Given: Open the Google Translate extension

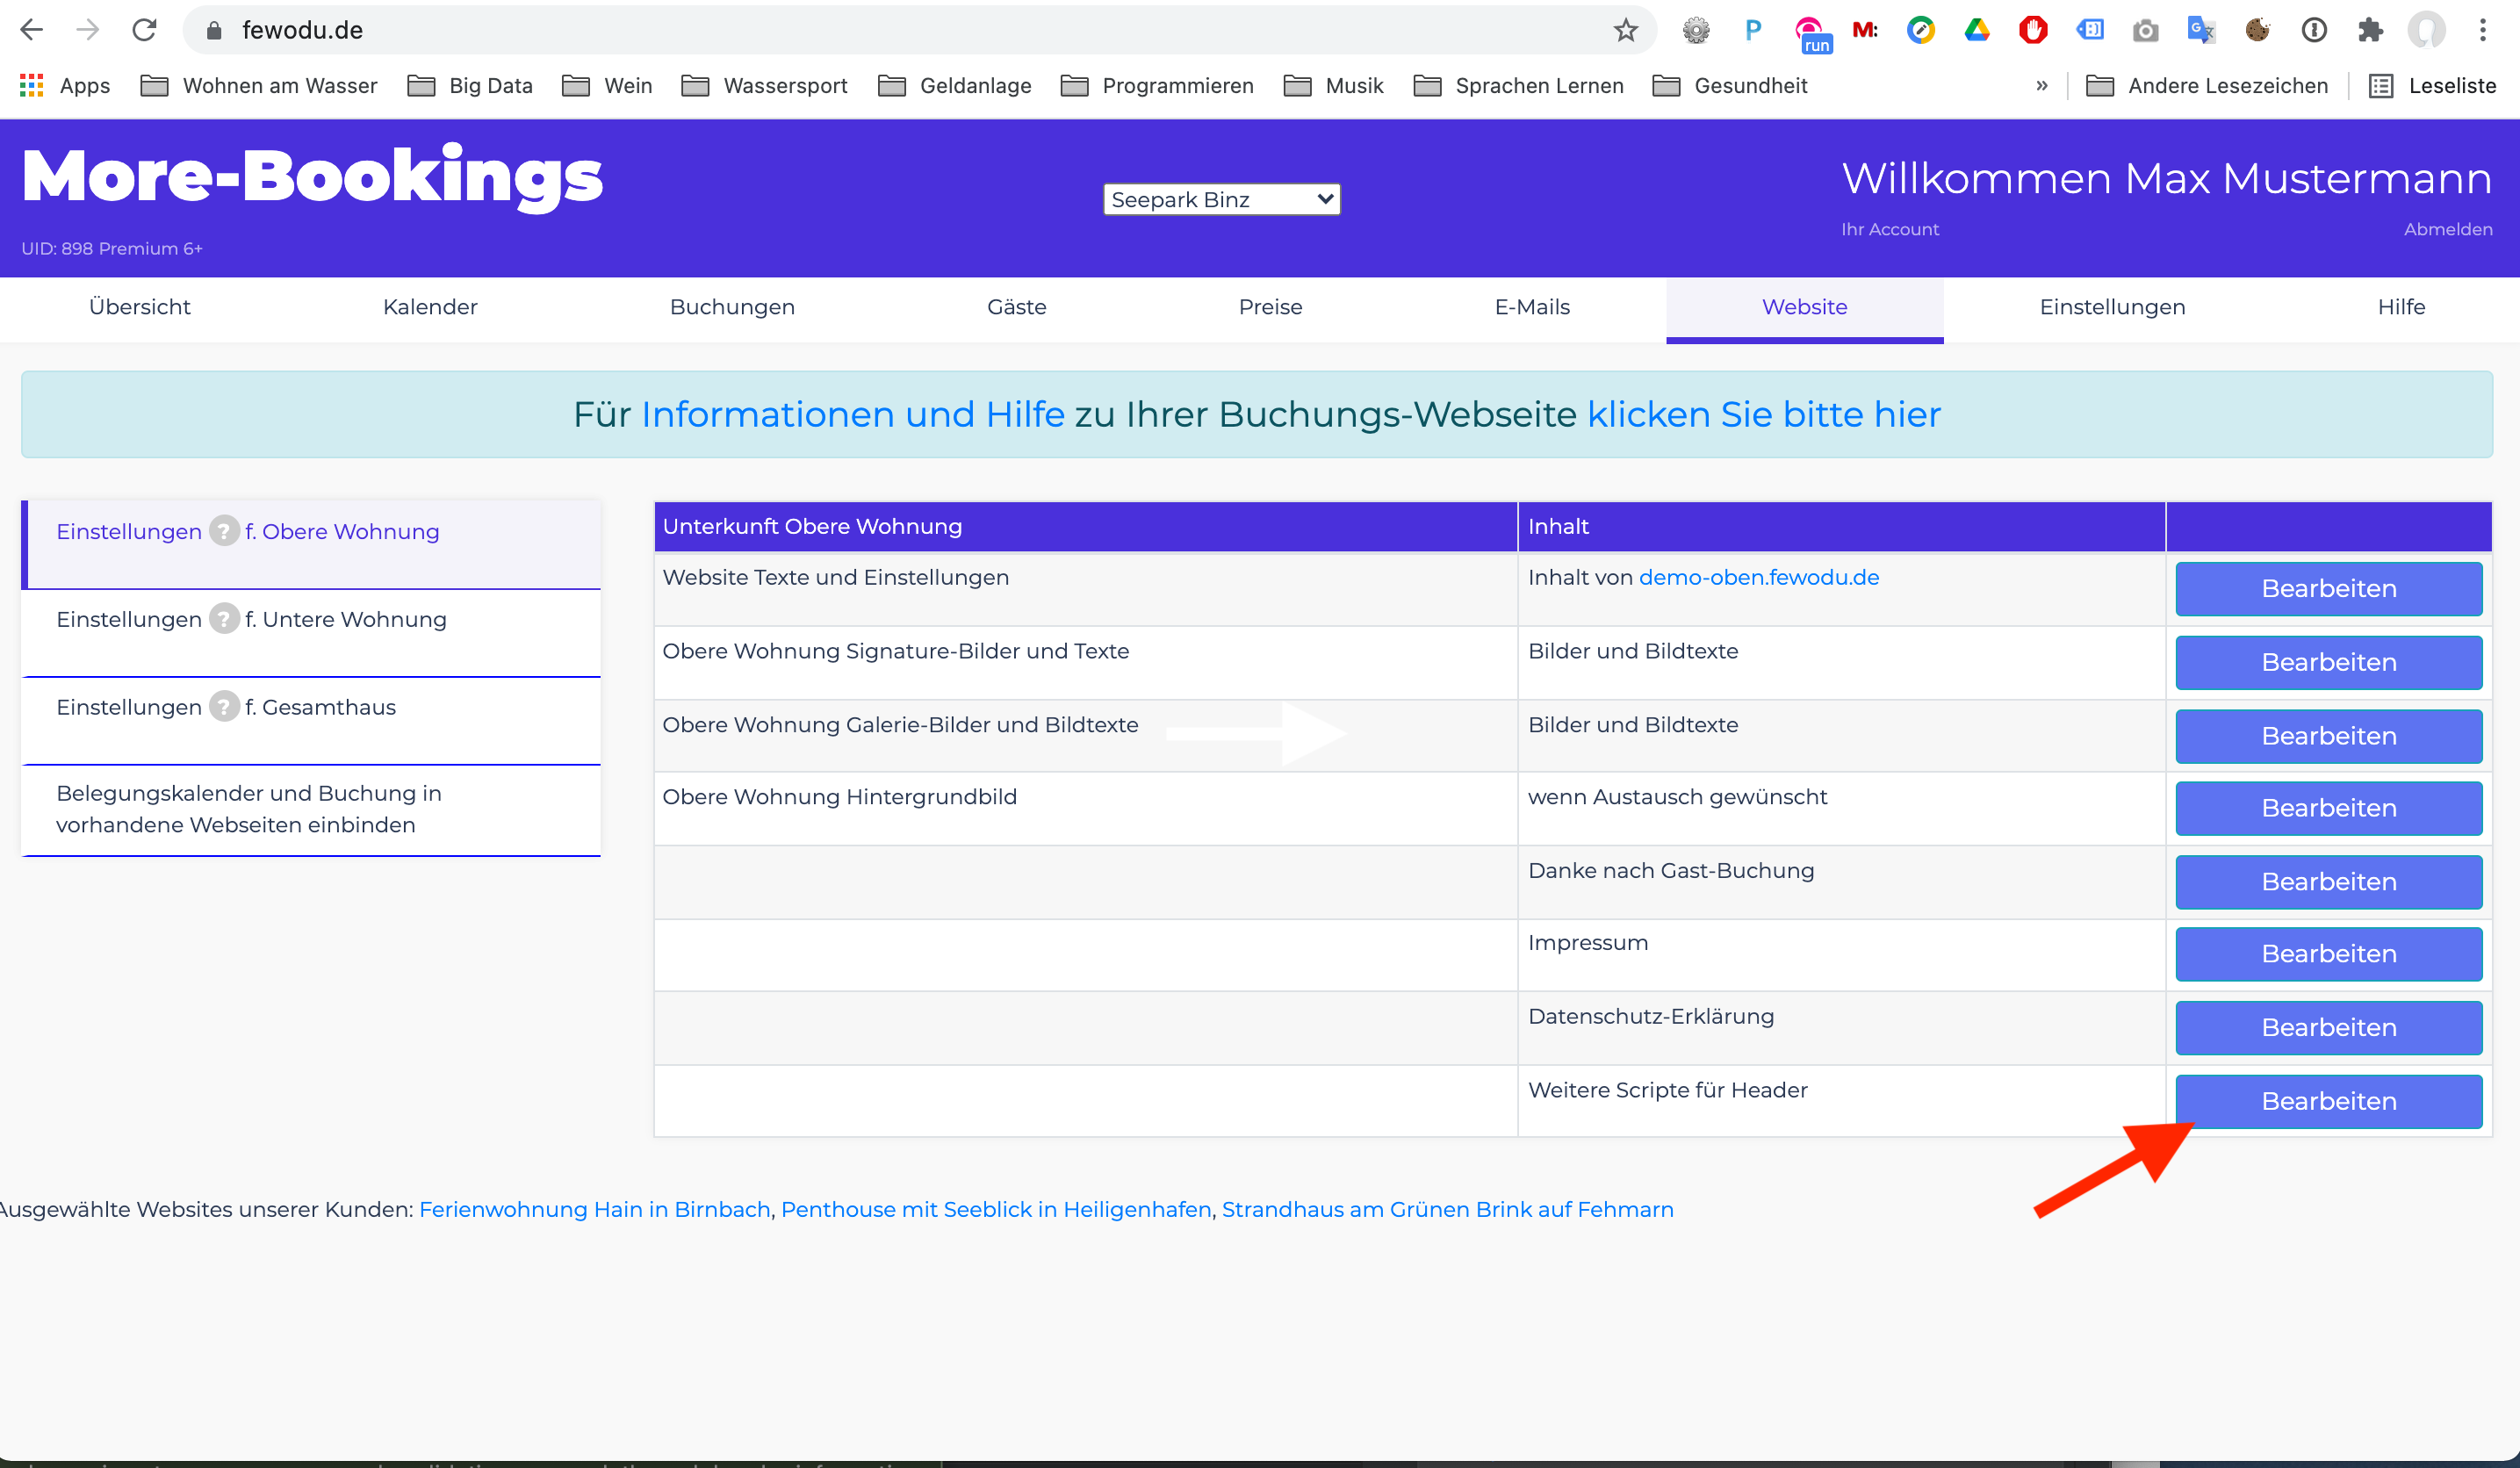Looking at the screenshot, I should pos(2201,31).
